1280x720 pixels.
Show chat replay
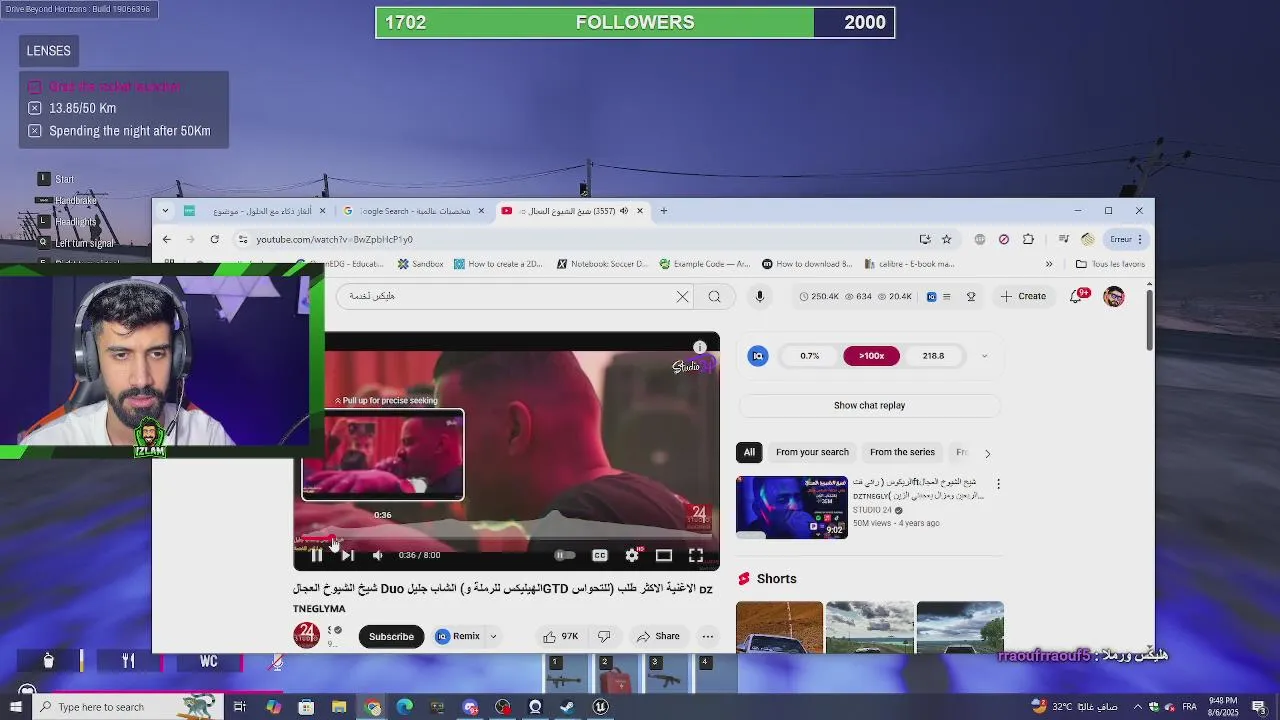869,405
